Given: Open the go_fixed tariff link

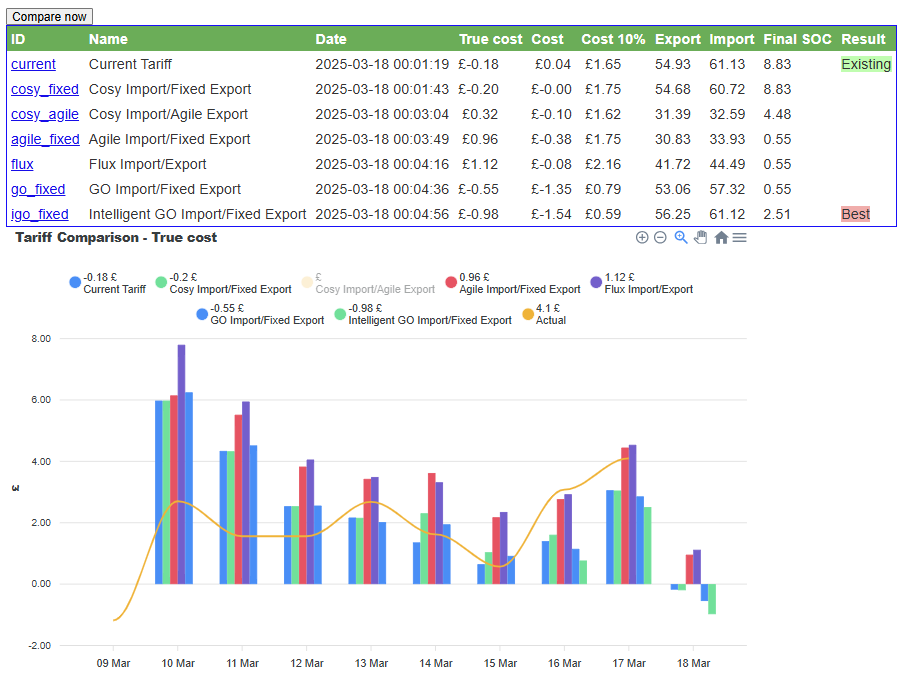Looking at the screenshot, I should [x=38, y=189].
